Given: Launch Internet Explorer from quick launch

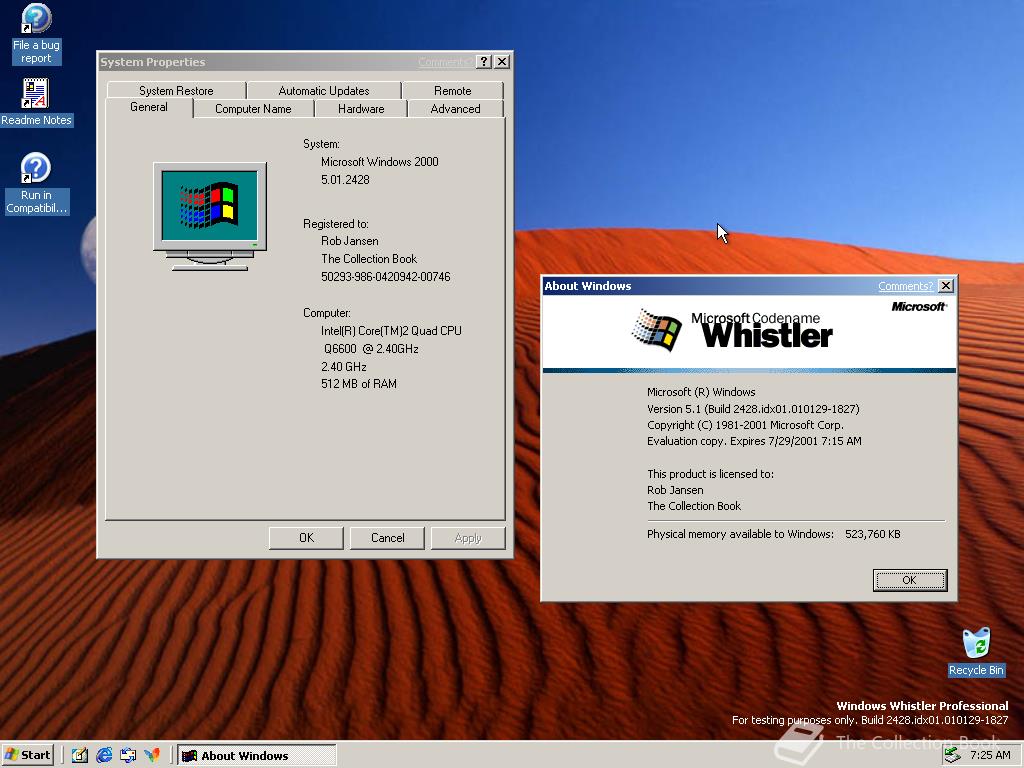Looking at the screenshot, I should click(x=104, y=755).
